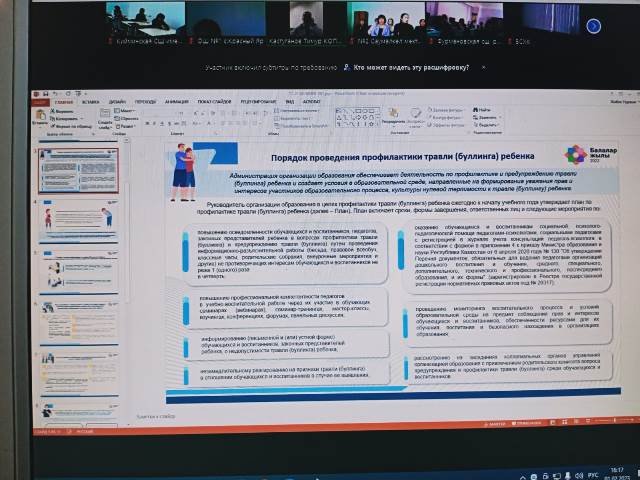Image resolution: width=640 pixels, height=480 pixels.
Task: Open Select (Выделить) dropdown
Action: pyautogui.click(x=486, y=124)
